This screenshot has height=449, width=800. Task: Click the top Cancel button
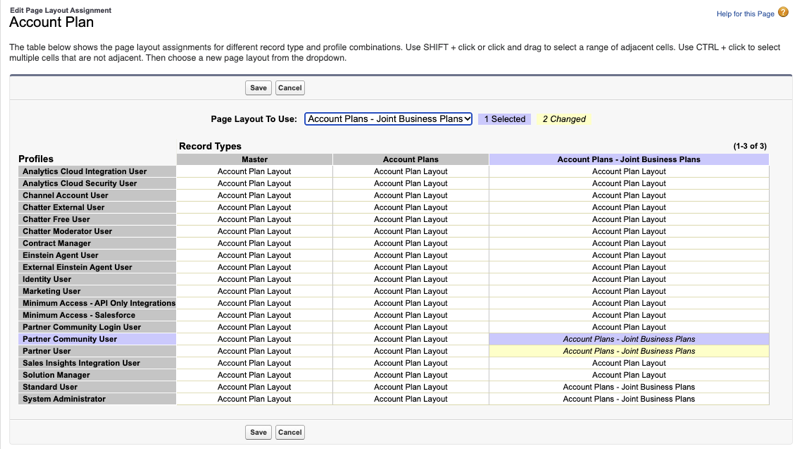(x=290, y=88)
